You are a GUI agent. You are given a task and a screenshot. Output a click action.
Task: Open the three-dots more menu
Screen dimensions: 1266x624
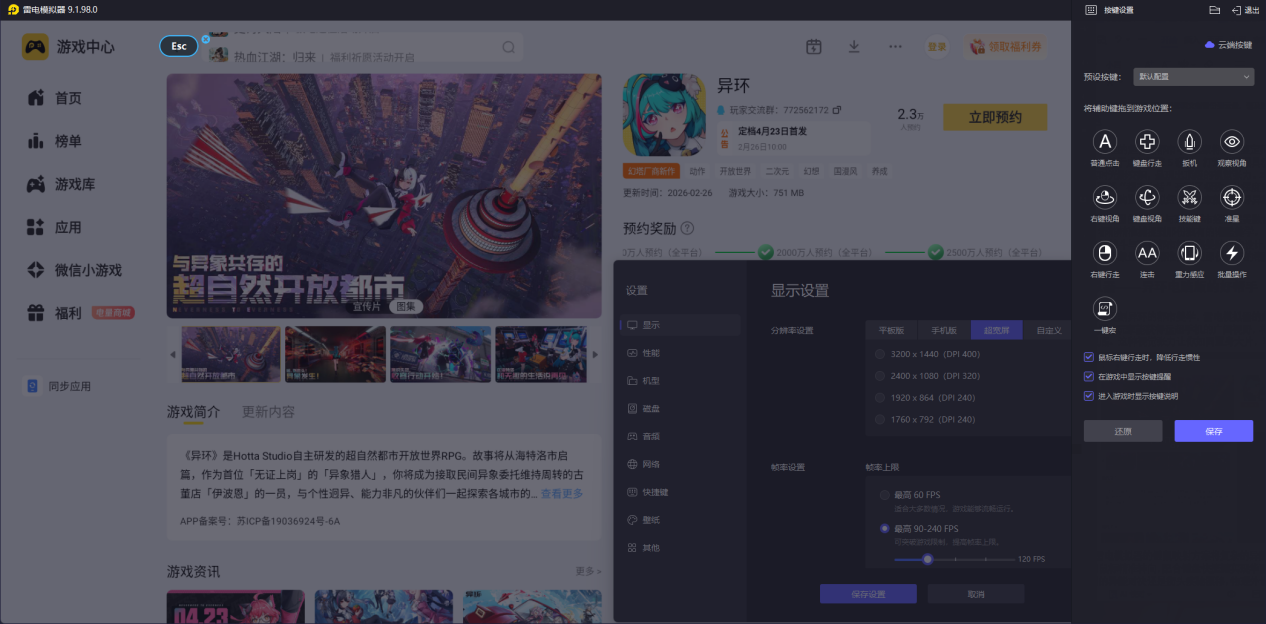(x=895, y=47)
